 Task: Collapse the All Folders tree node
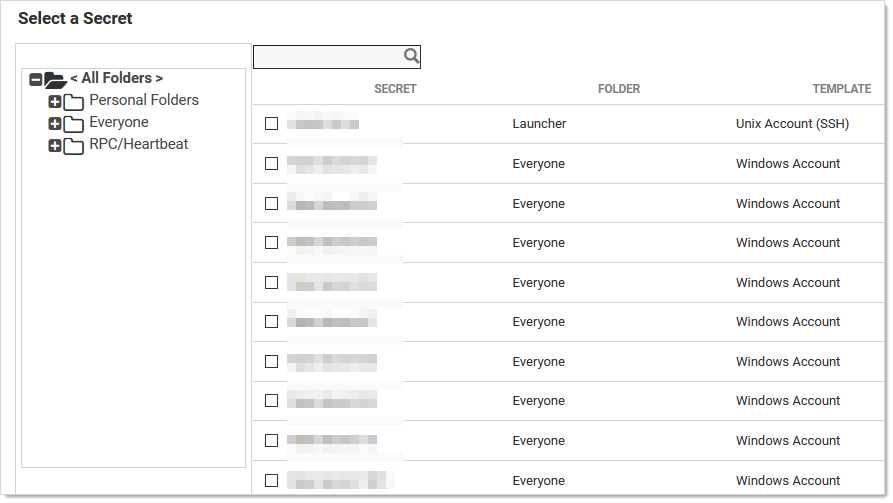point(36,79)
